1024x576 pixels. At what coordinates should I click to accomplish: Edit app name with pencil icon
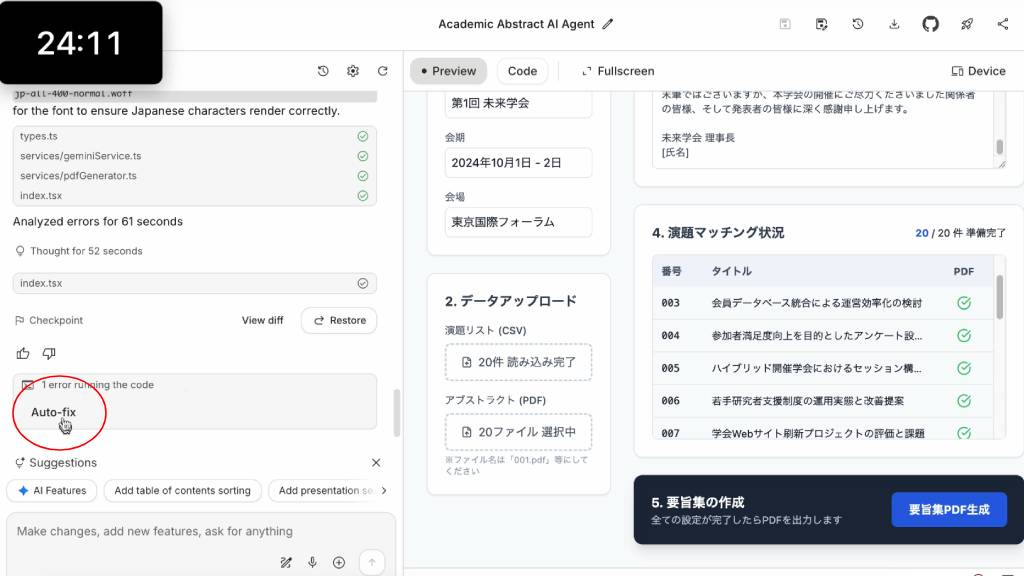[x=608, y=24]
